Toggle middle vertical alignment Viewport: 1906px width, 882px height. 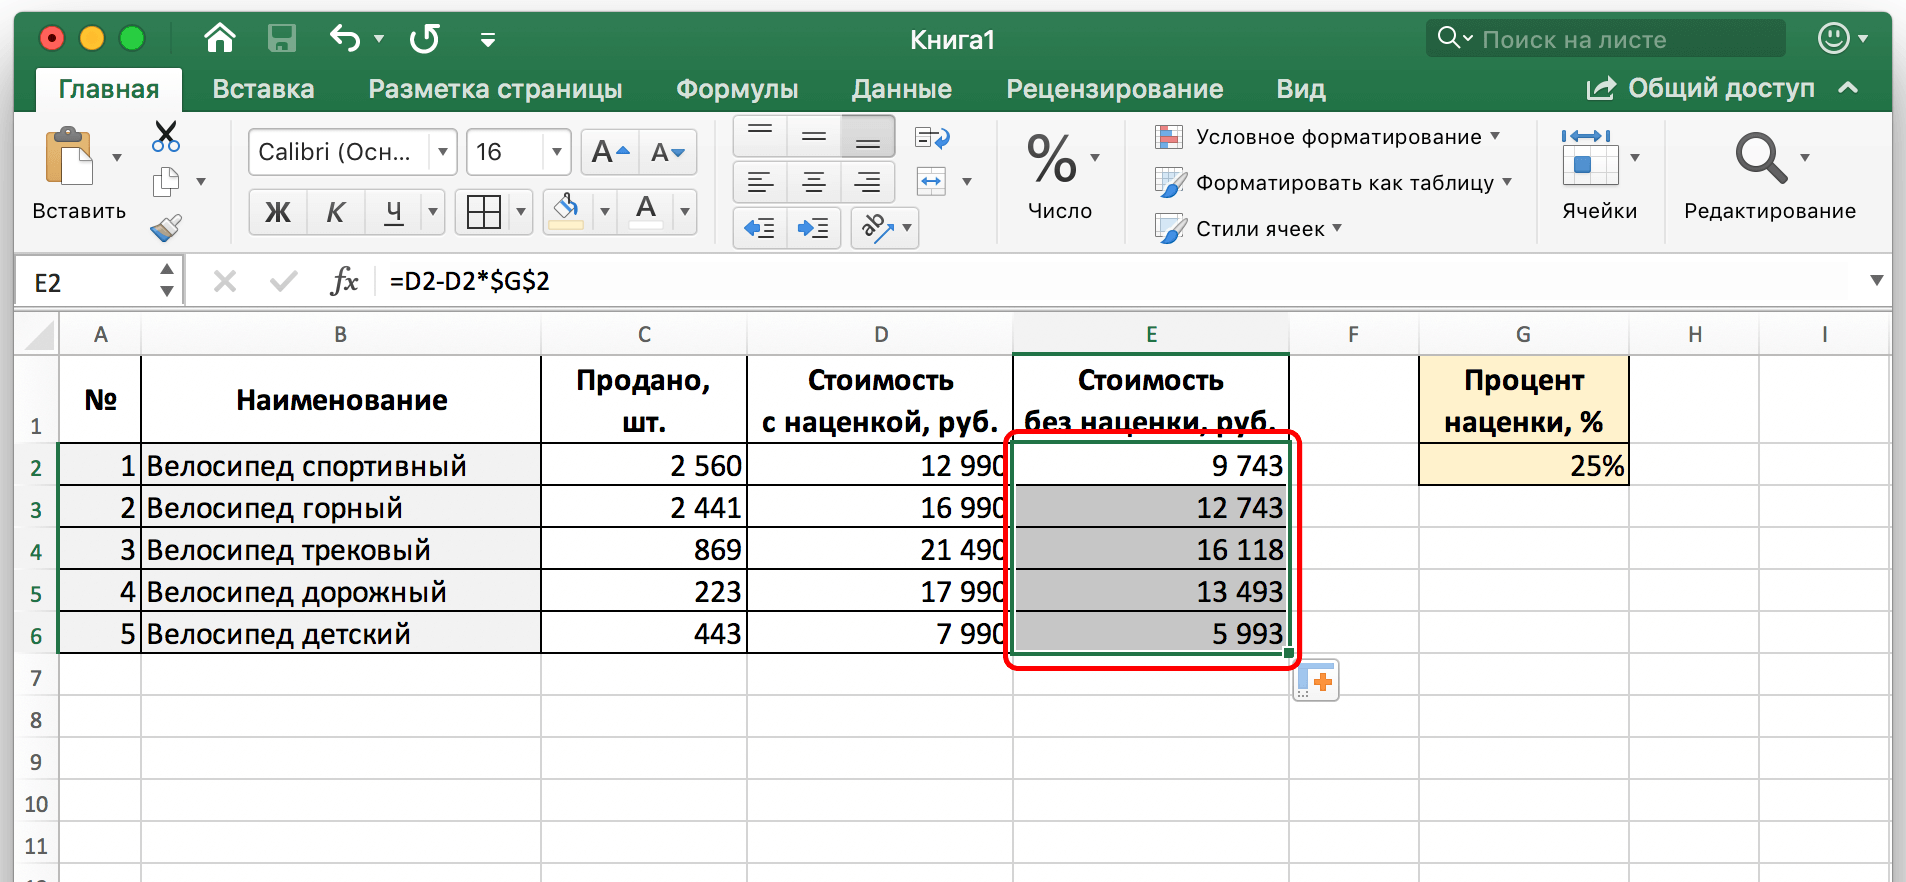pos(814,136)
